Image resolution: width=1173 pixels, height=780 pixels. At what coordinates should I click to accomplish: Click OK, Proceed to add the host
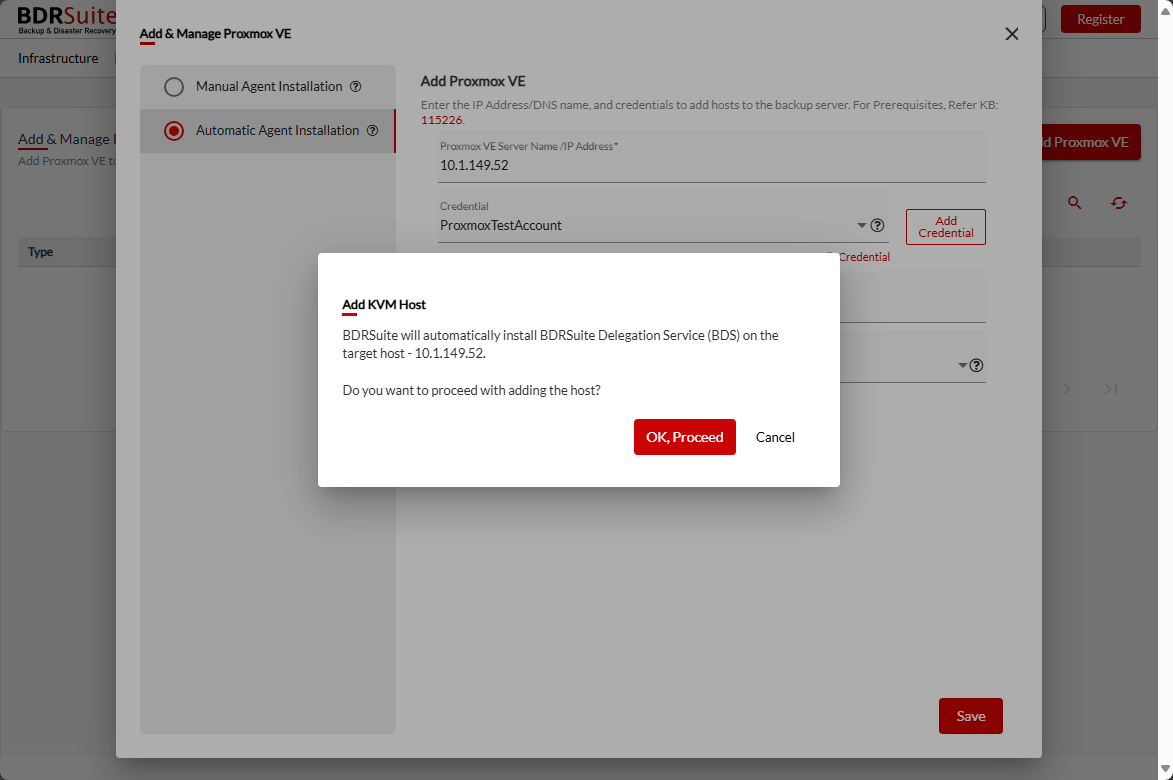pos(684,437)
